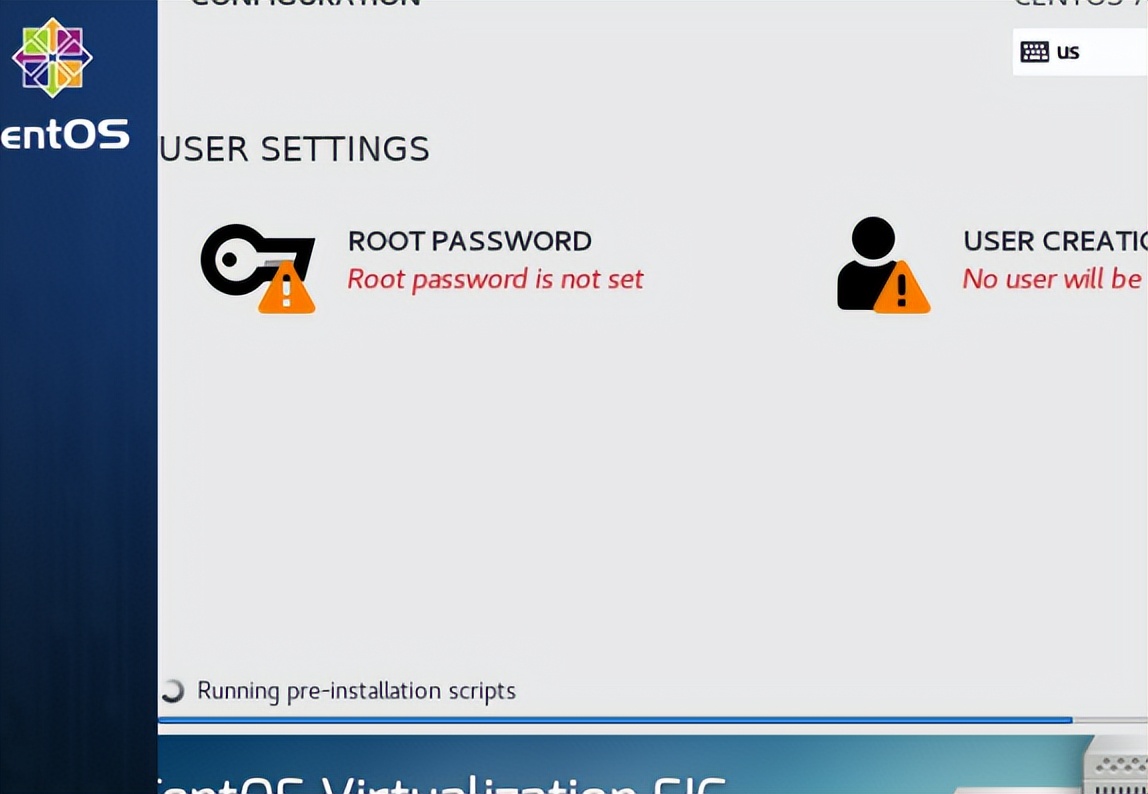Click the warning triangle on the user icon
Screen dimensions: 1148x794
click(x=902, y=288)
